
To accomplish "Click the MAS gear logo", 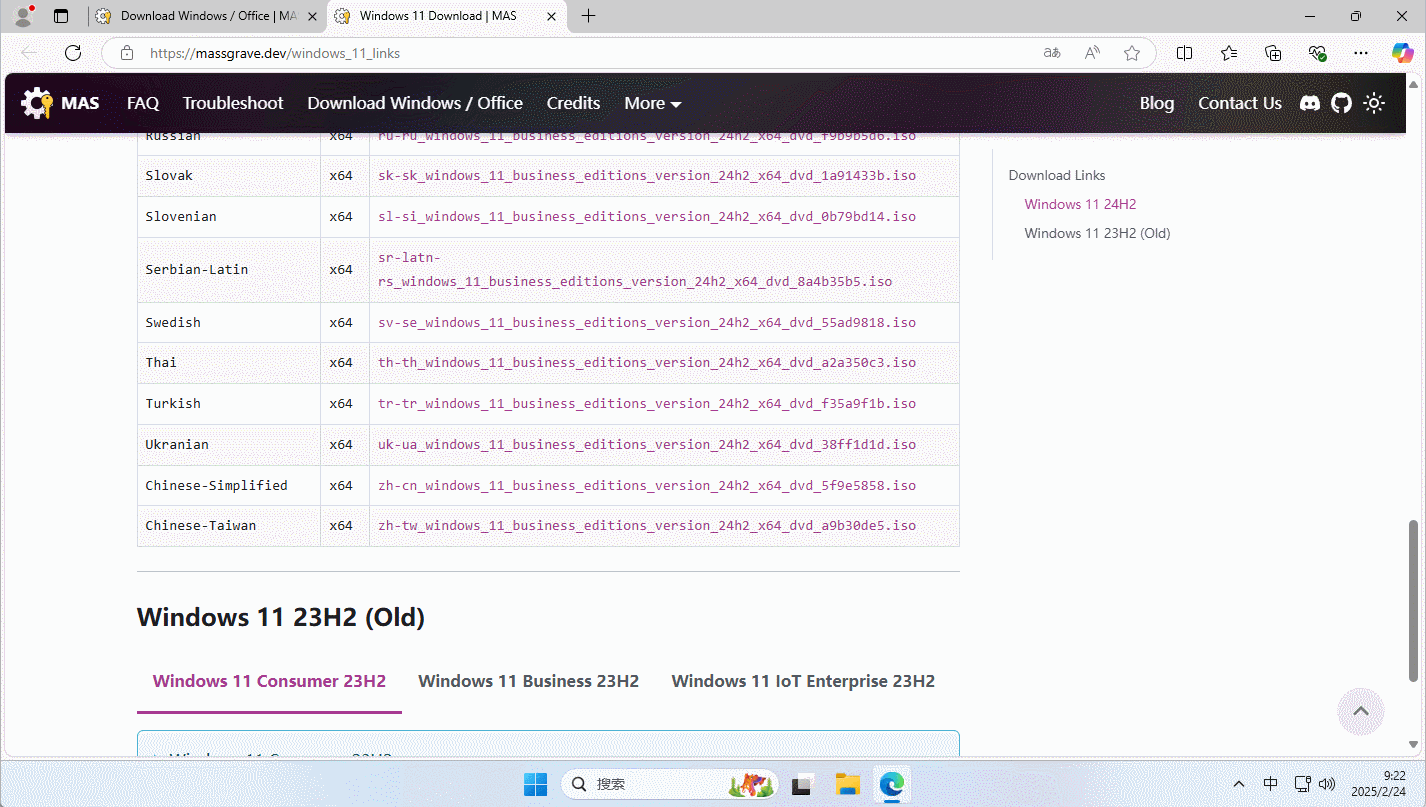I will point(38,103).
